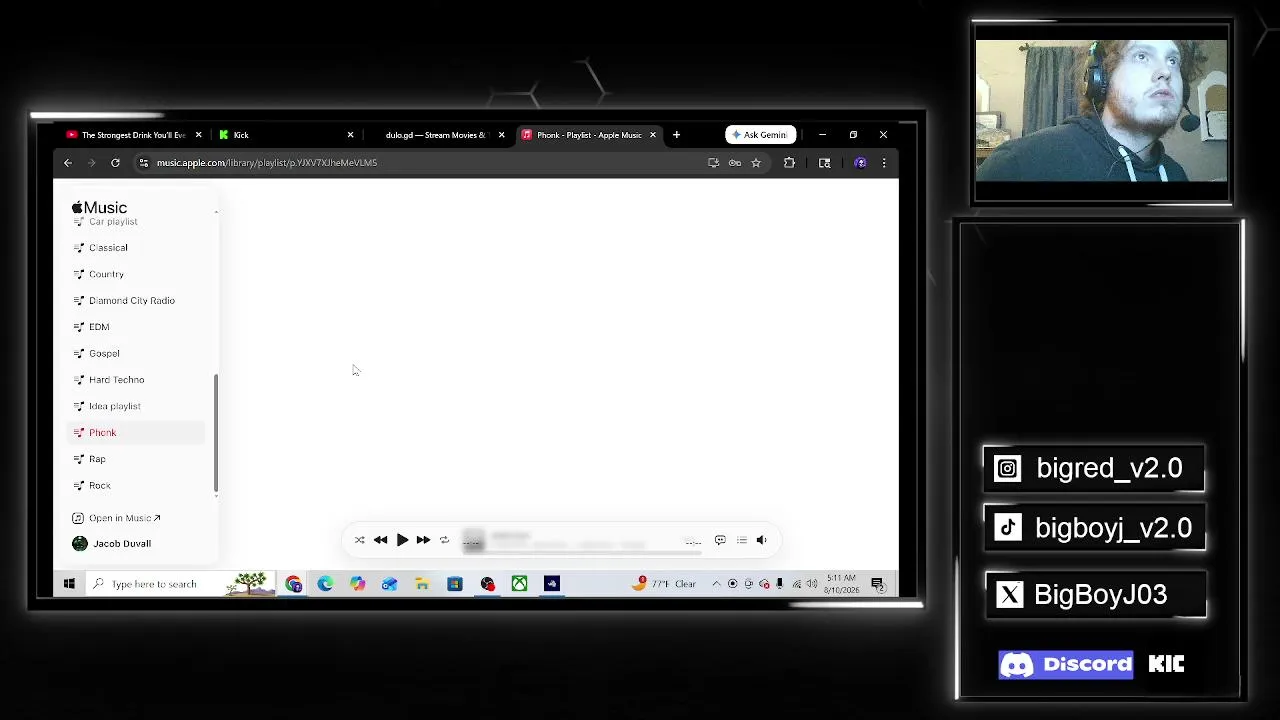1280x720 pixels.
Task: Open Google Chrome from the taskbar
Action: coord(293,584)
